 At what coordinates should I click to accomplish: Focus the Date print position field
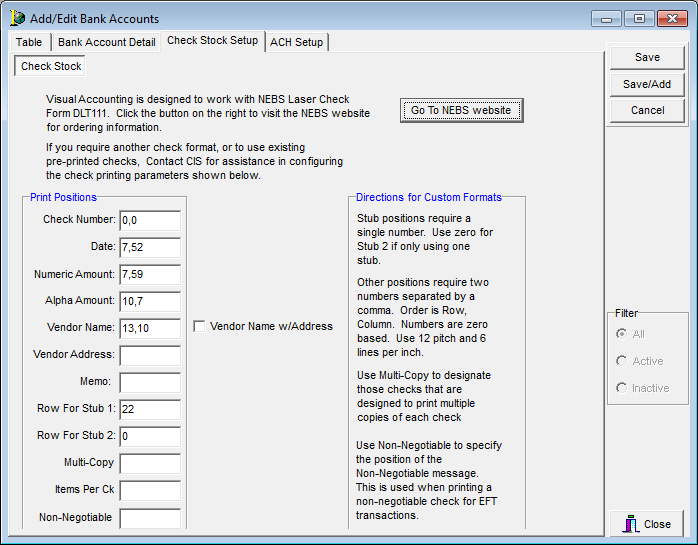(x=150, y=247)
